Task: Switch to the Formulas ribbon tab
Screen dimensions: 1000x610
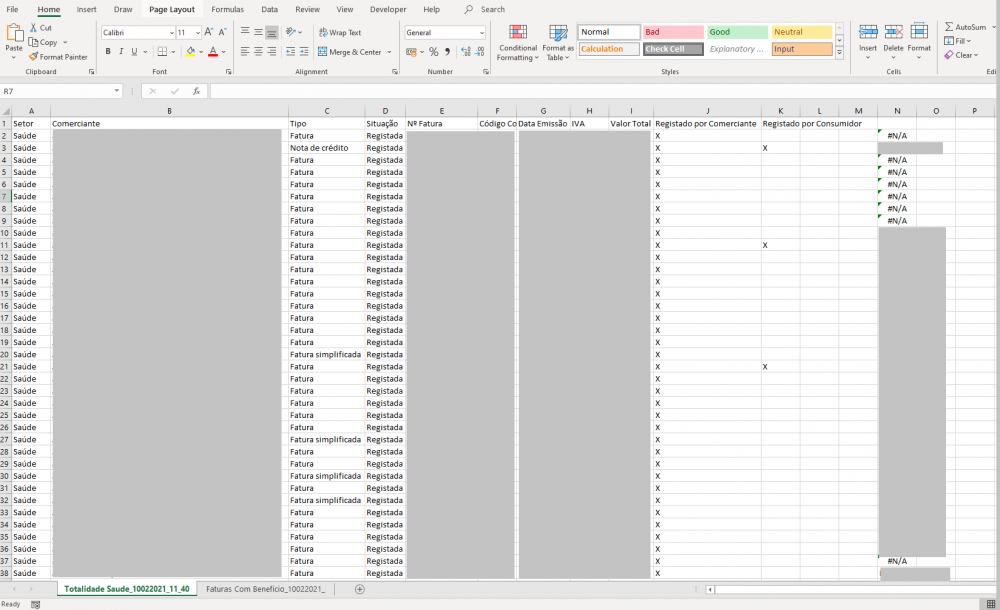Action: point(228,9)
